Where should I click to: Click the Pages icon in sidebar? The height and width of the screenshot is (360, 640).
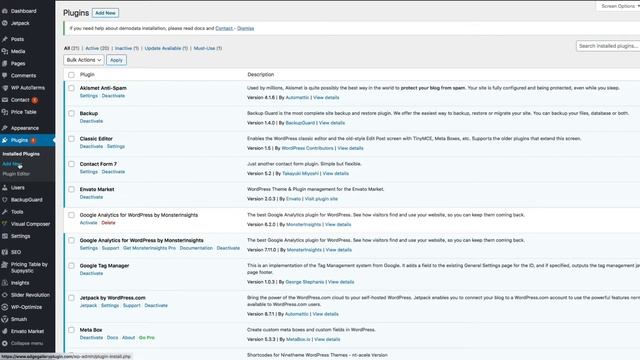click(x=5, y=64)
